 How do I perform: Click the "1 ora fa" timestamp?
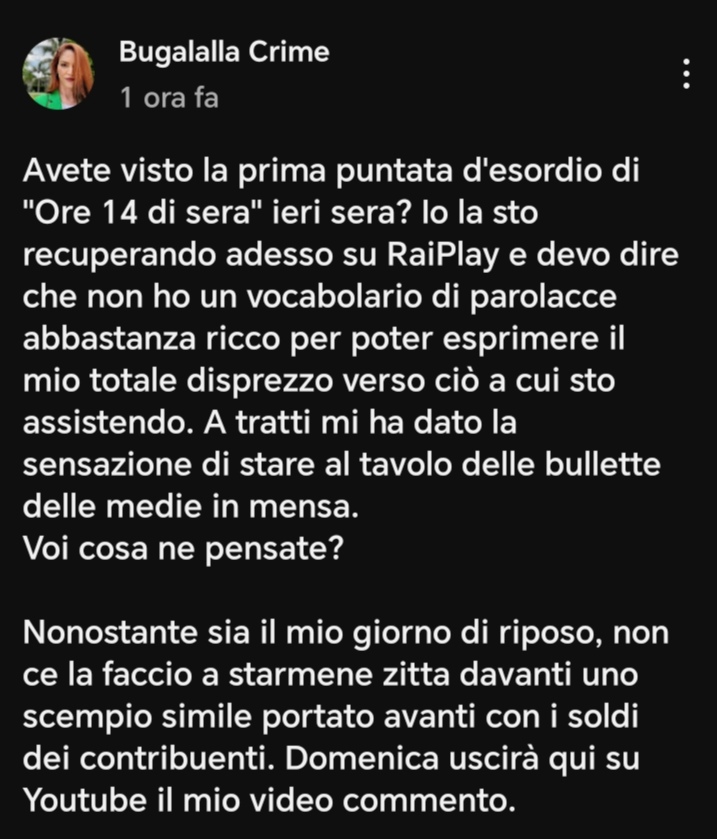point(169,98)
